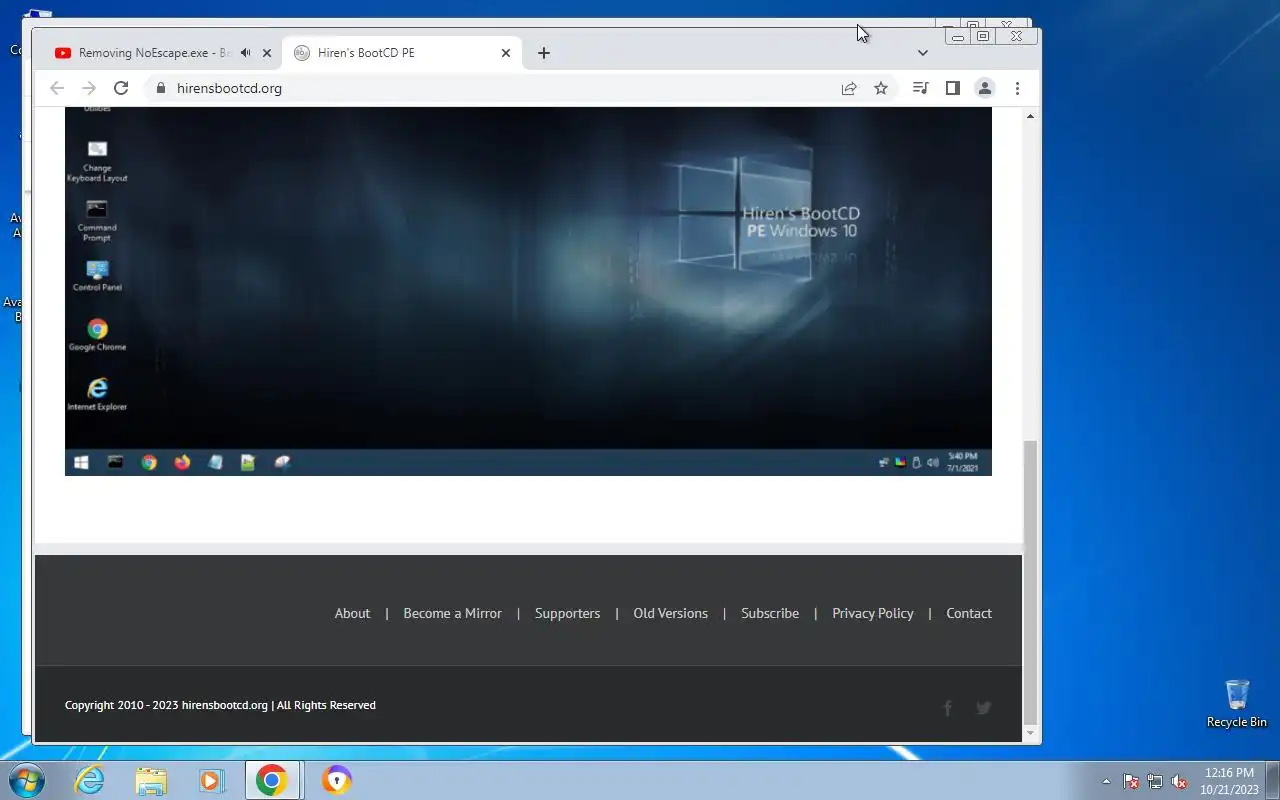Image resolution: width=1280 pixels, height=800 pixels.
Task: Click the Chrome taskbar icon
Action: click(271, 780)
